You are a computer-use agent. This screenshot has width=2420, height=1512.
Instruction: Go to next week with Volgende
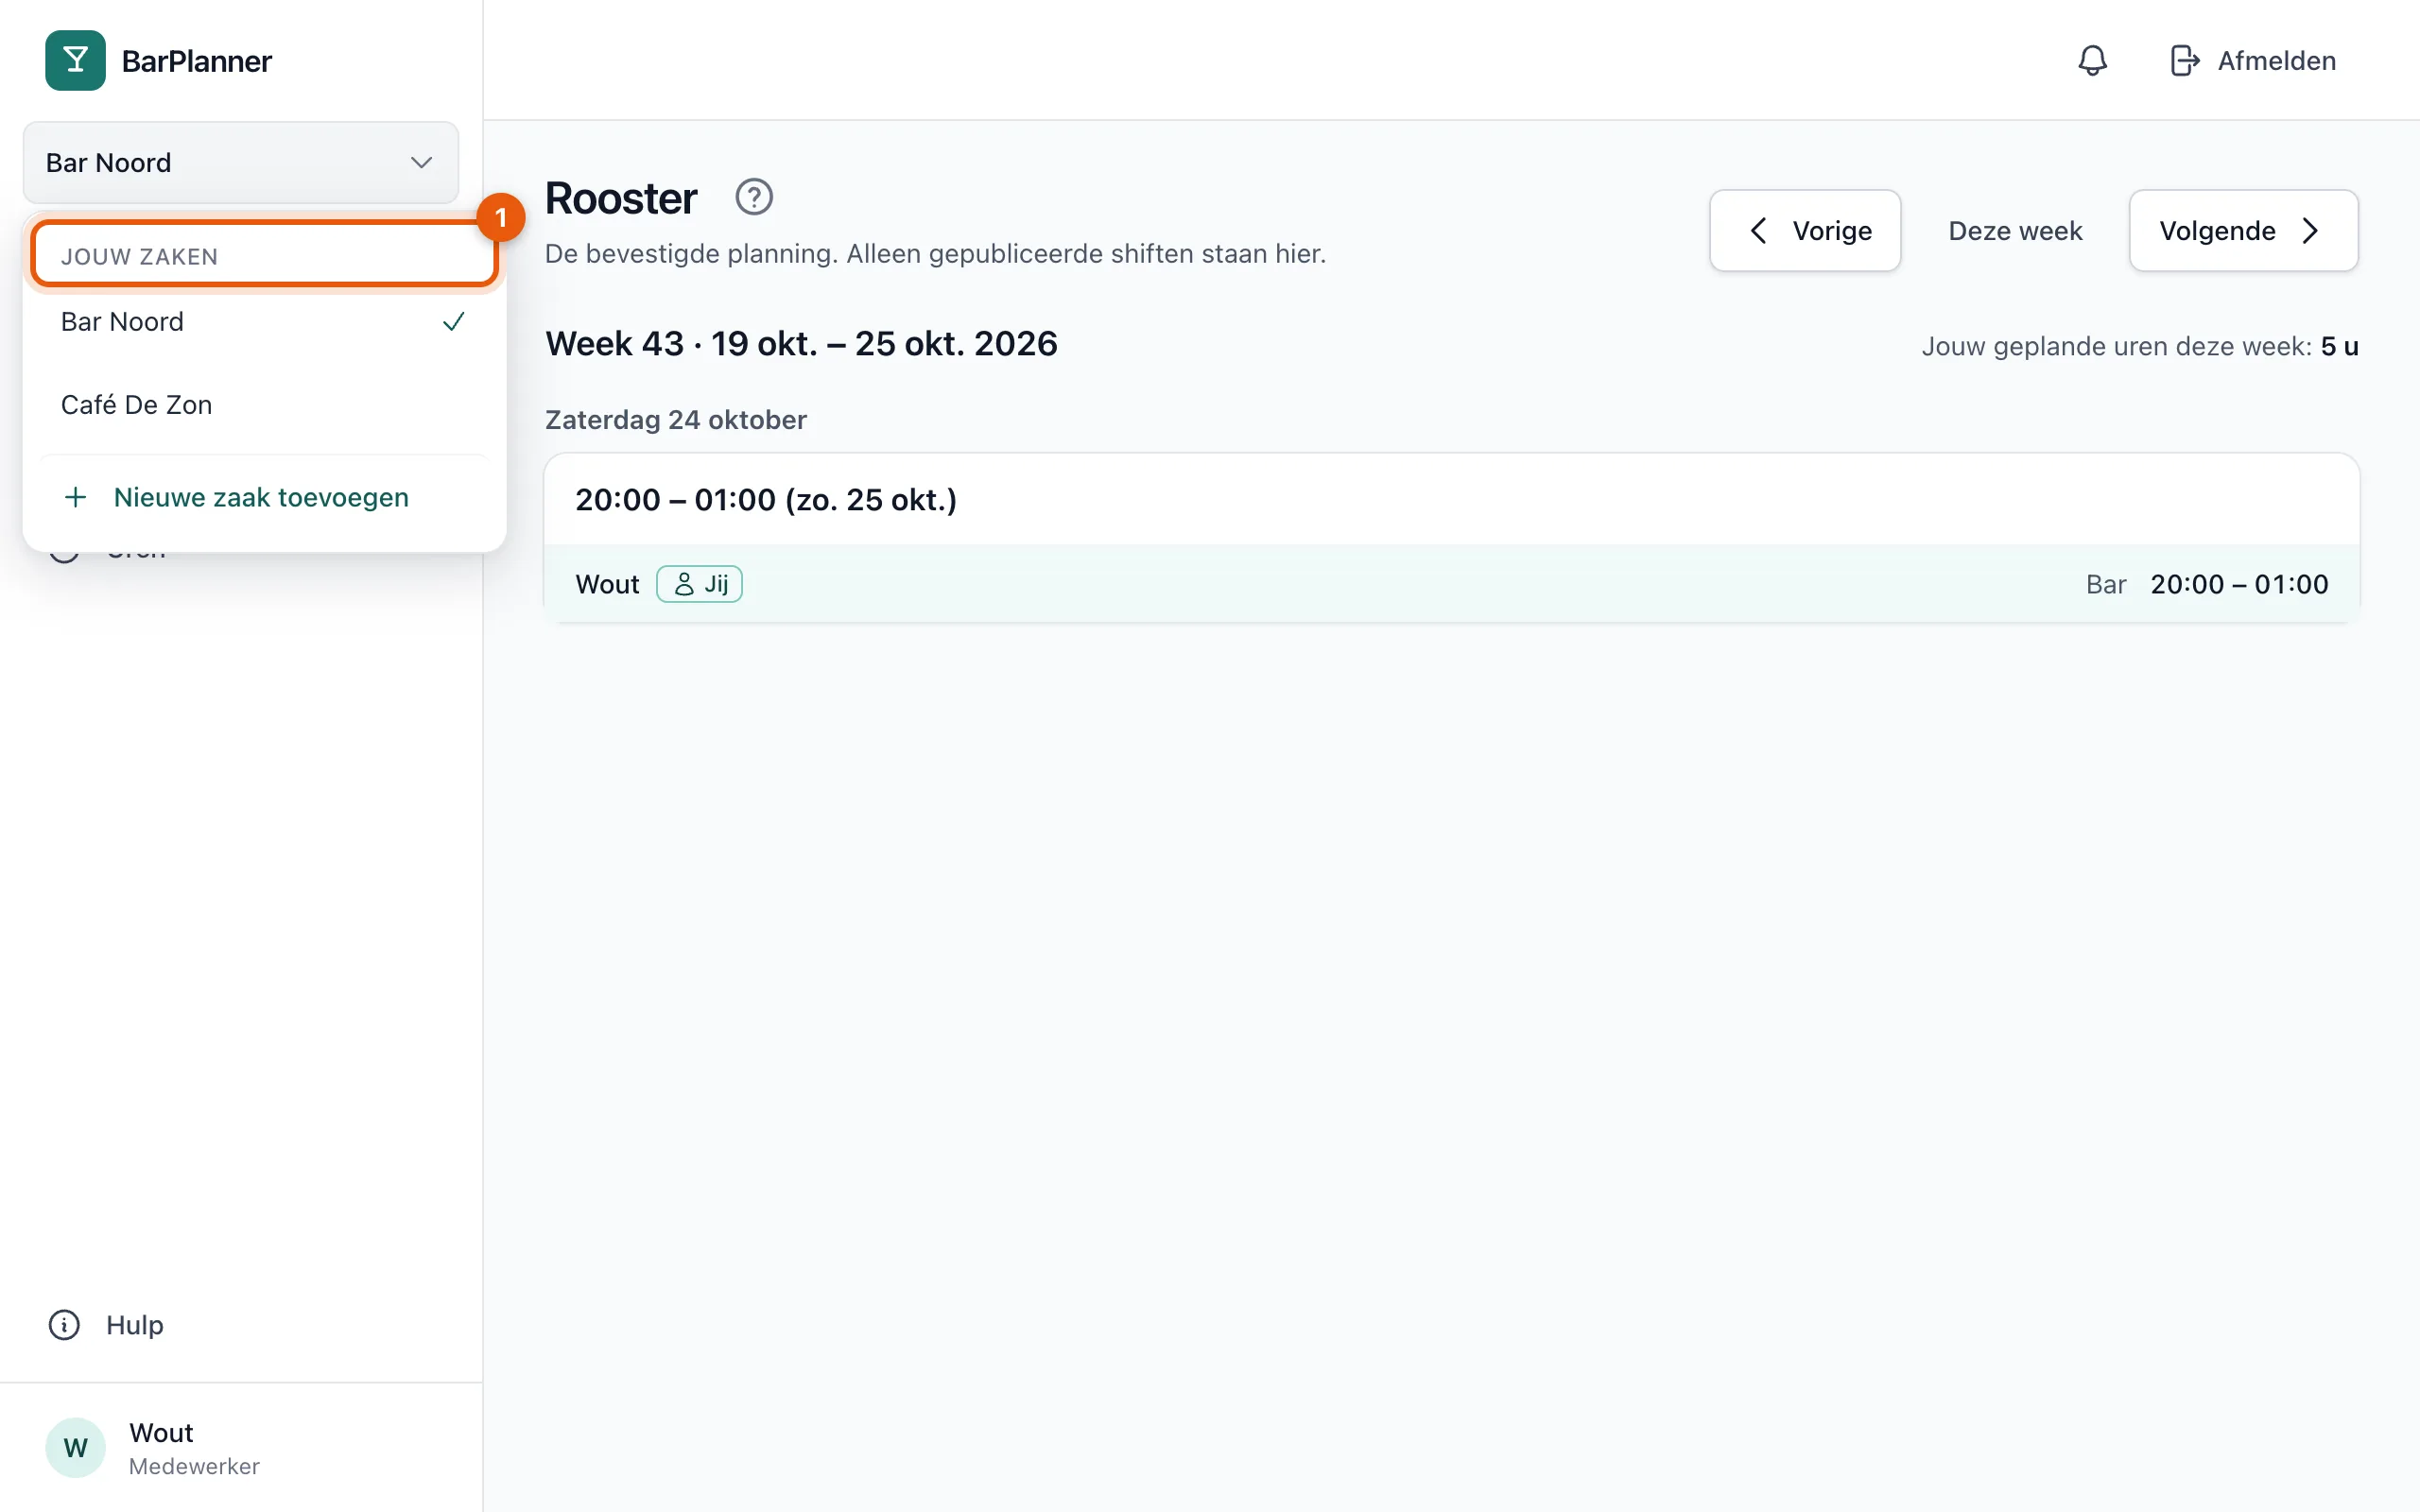[2243, 230]
